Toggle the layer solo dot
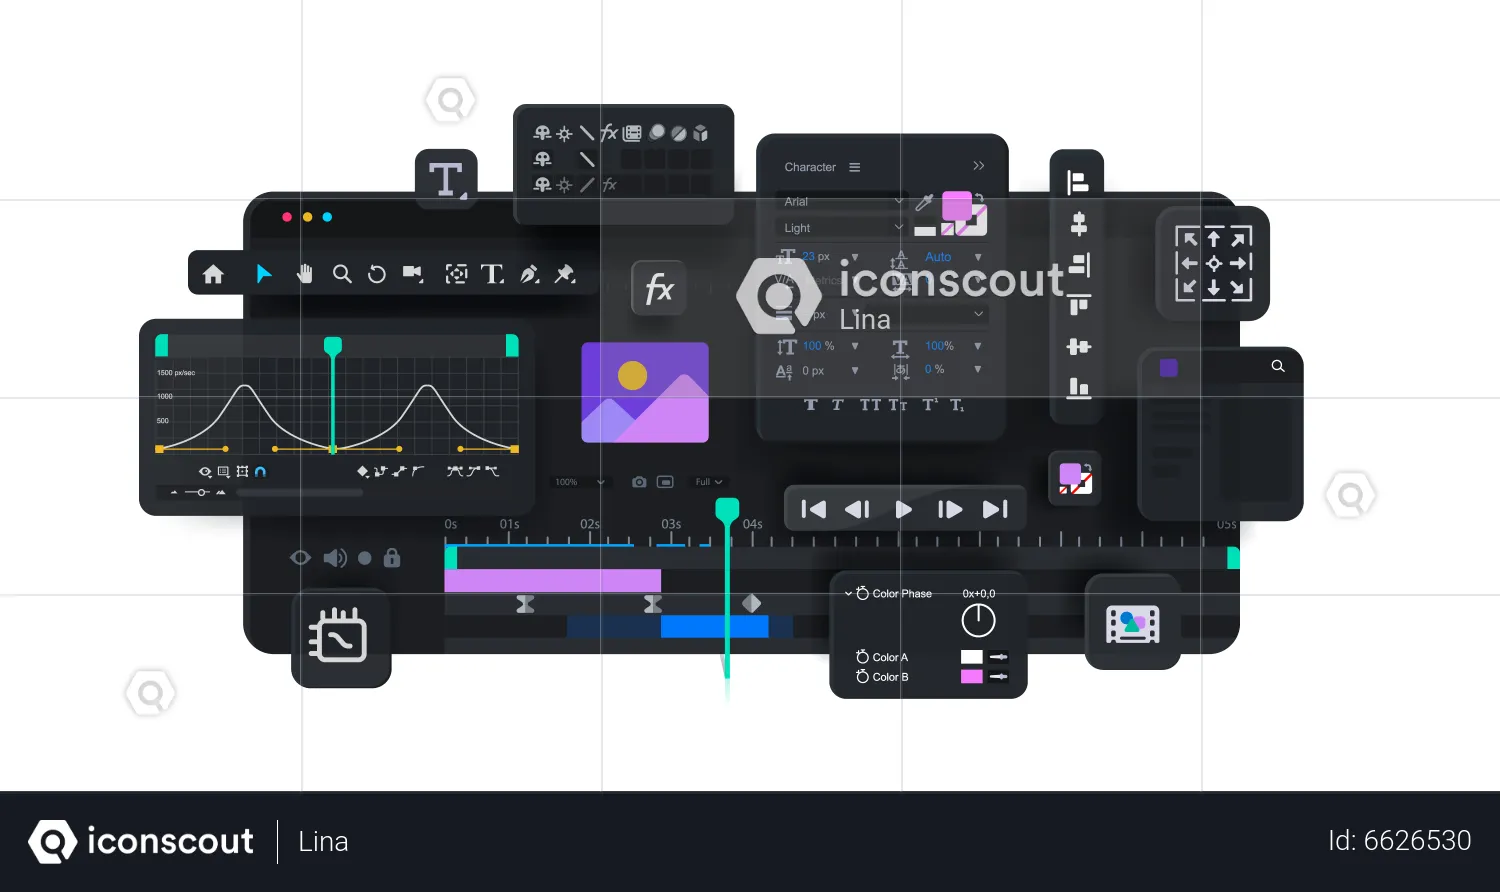 pos(365,558)
